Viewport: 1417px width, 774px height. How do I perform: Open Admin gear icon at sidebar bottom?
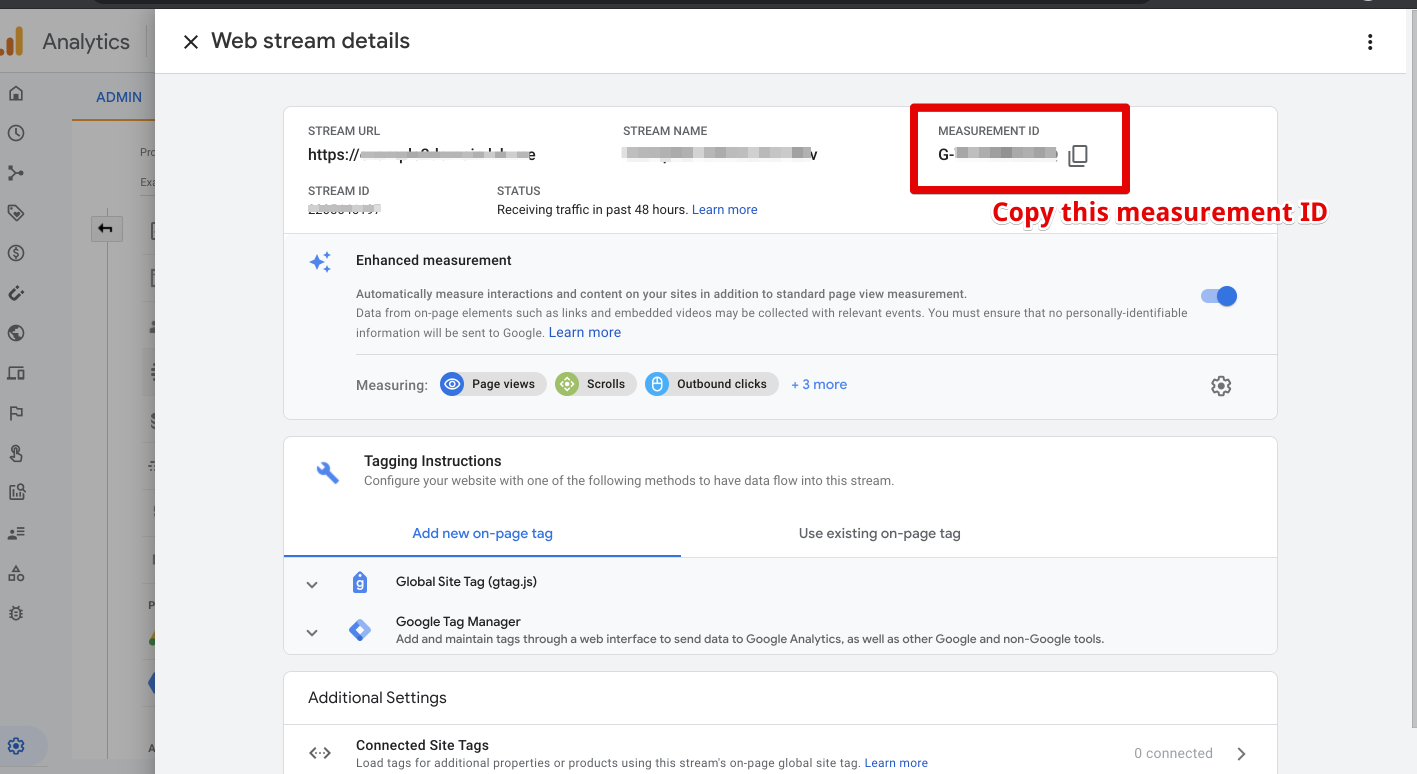(x=16, y=746)
